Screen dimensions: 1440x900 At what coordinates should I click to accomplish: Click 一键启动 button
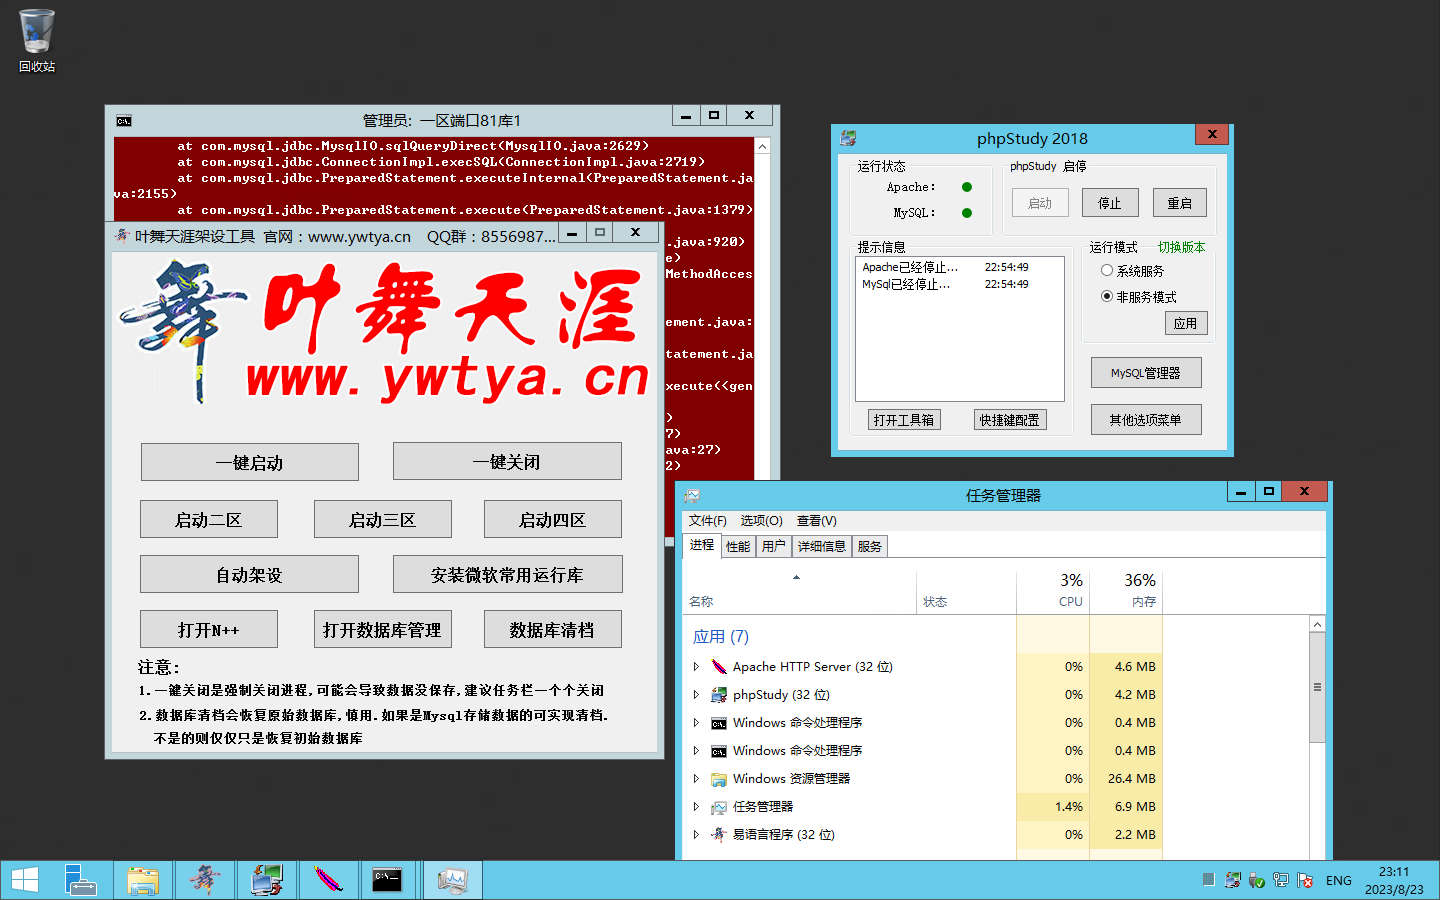249,462
